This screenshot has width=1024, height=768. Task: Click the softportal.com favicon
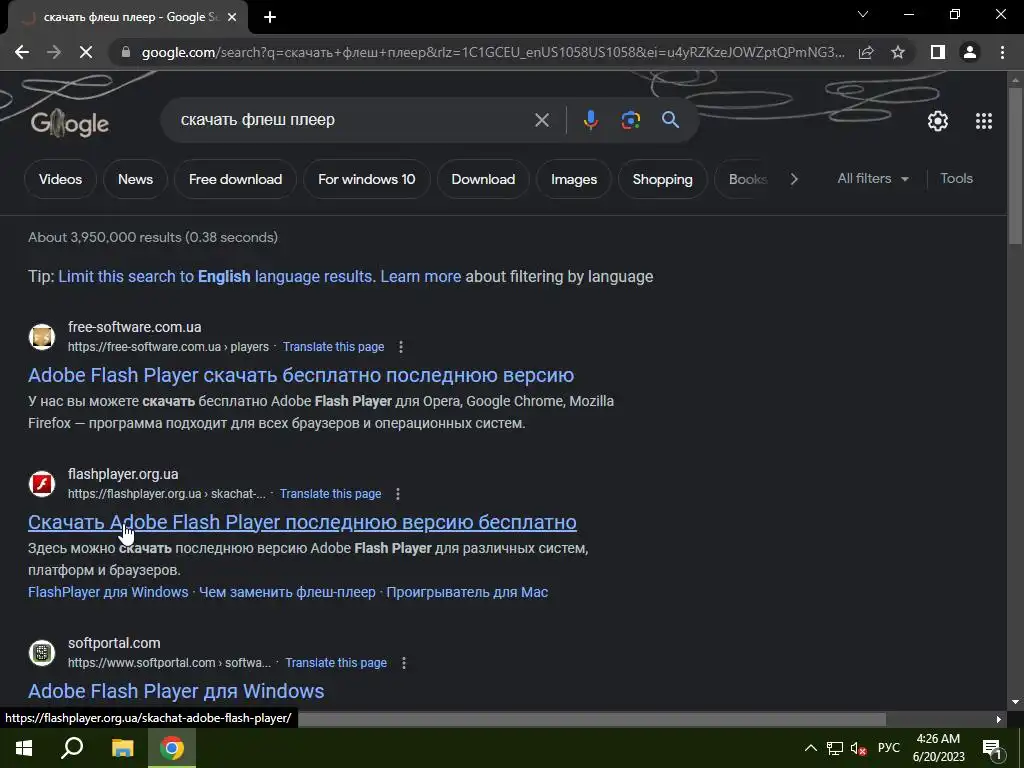[42, 653]
